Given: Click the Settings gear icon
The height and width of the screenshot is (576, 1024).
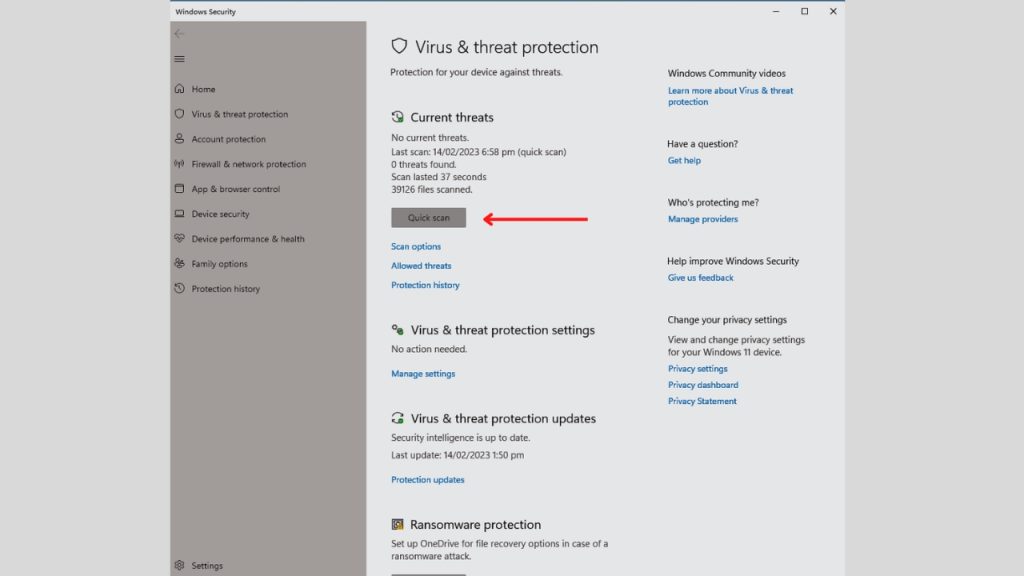Looking at the screenshot, I should point(180,565).
